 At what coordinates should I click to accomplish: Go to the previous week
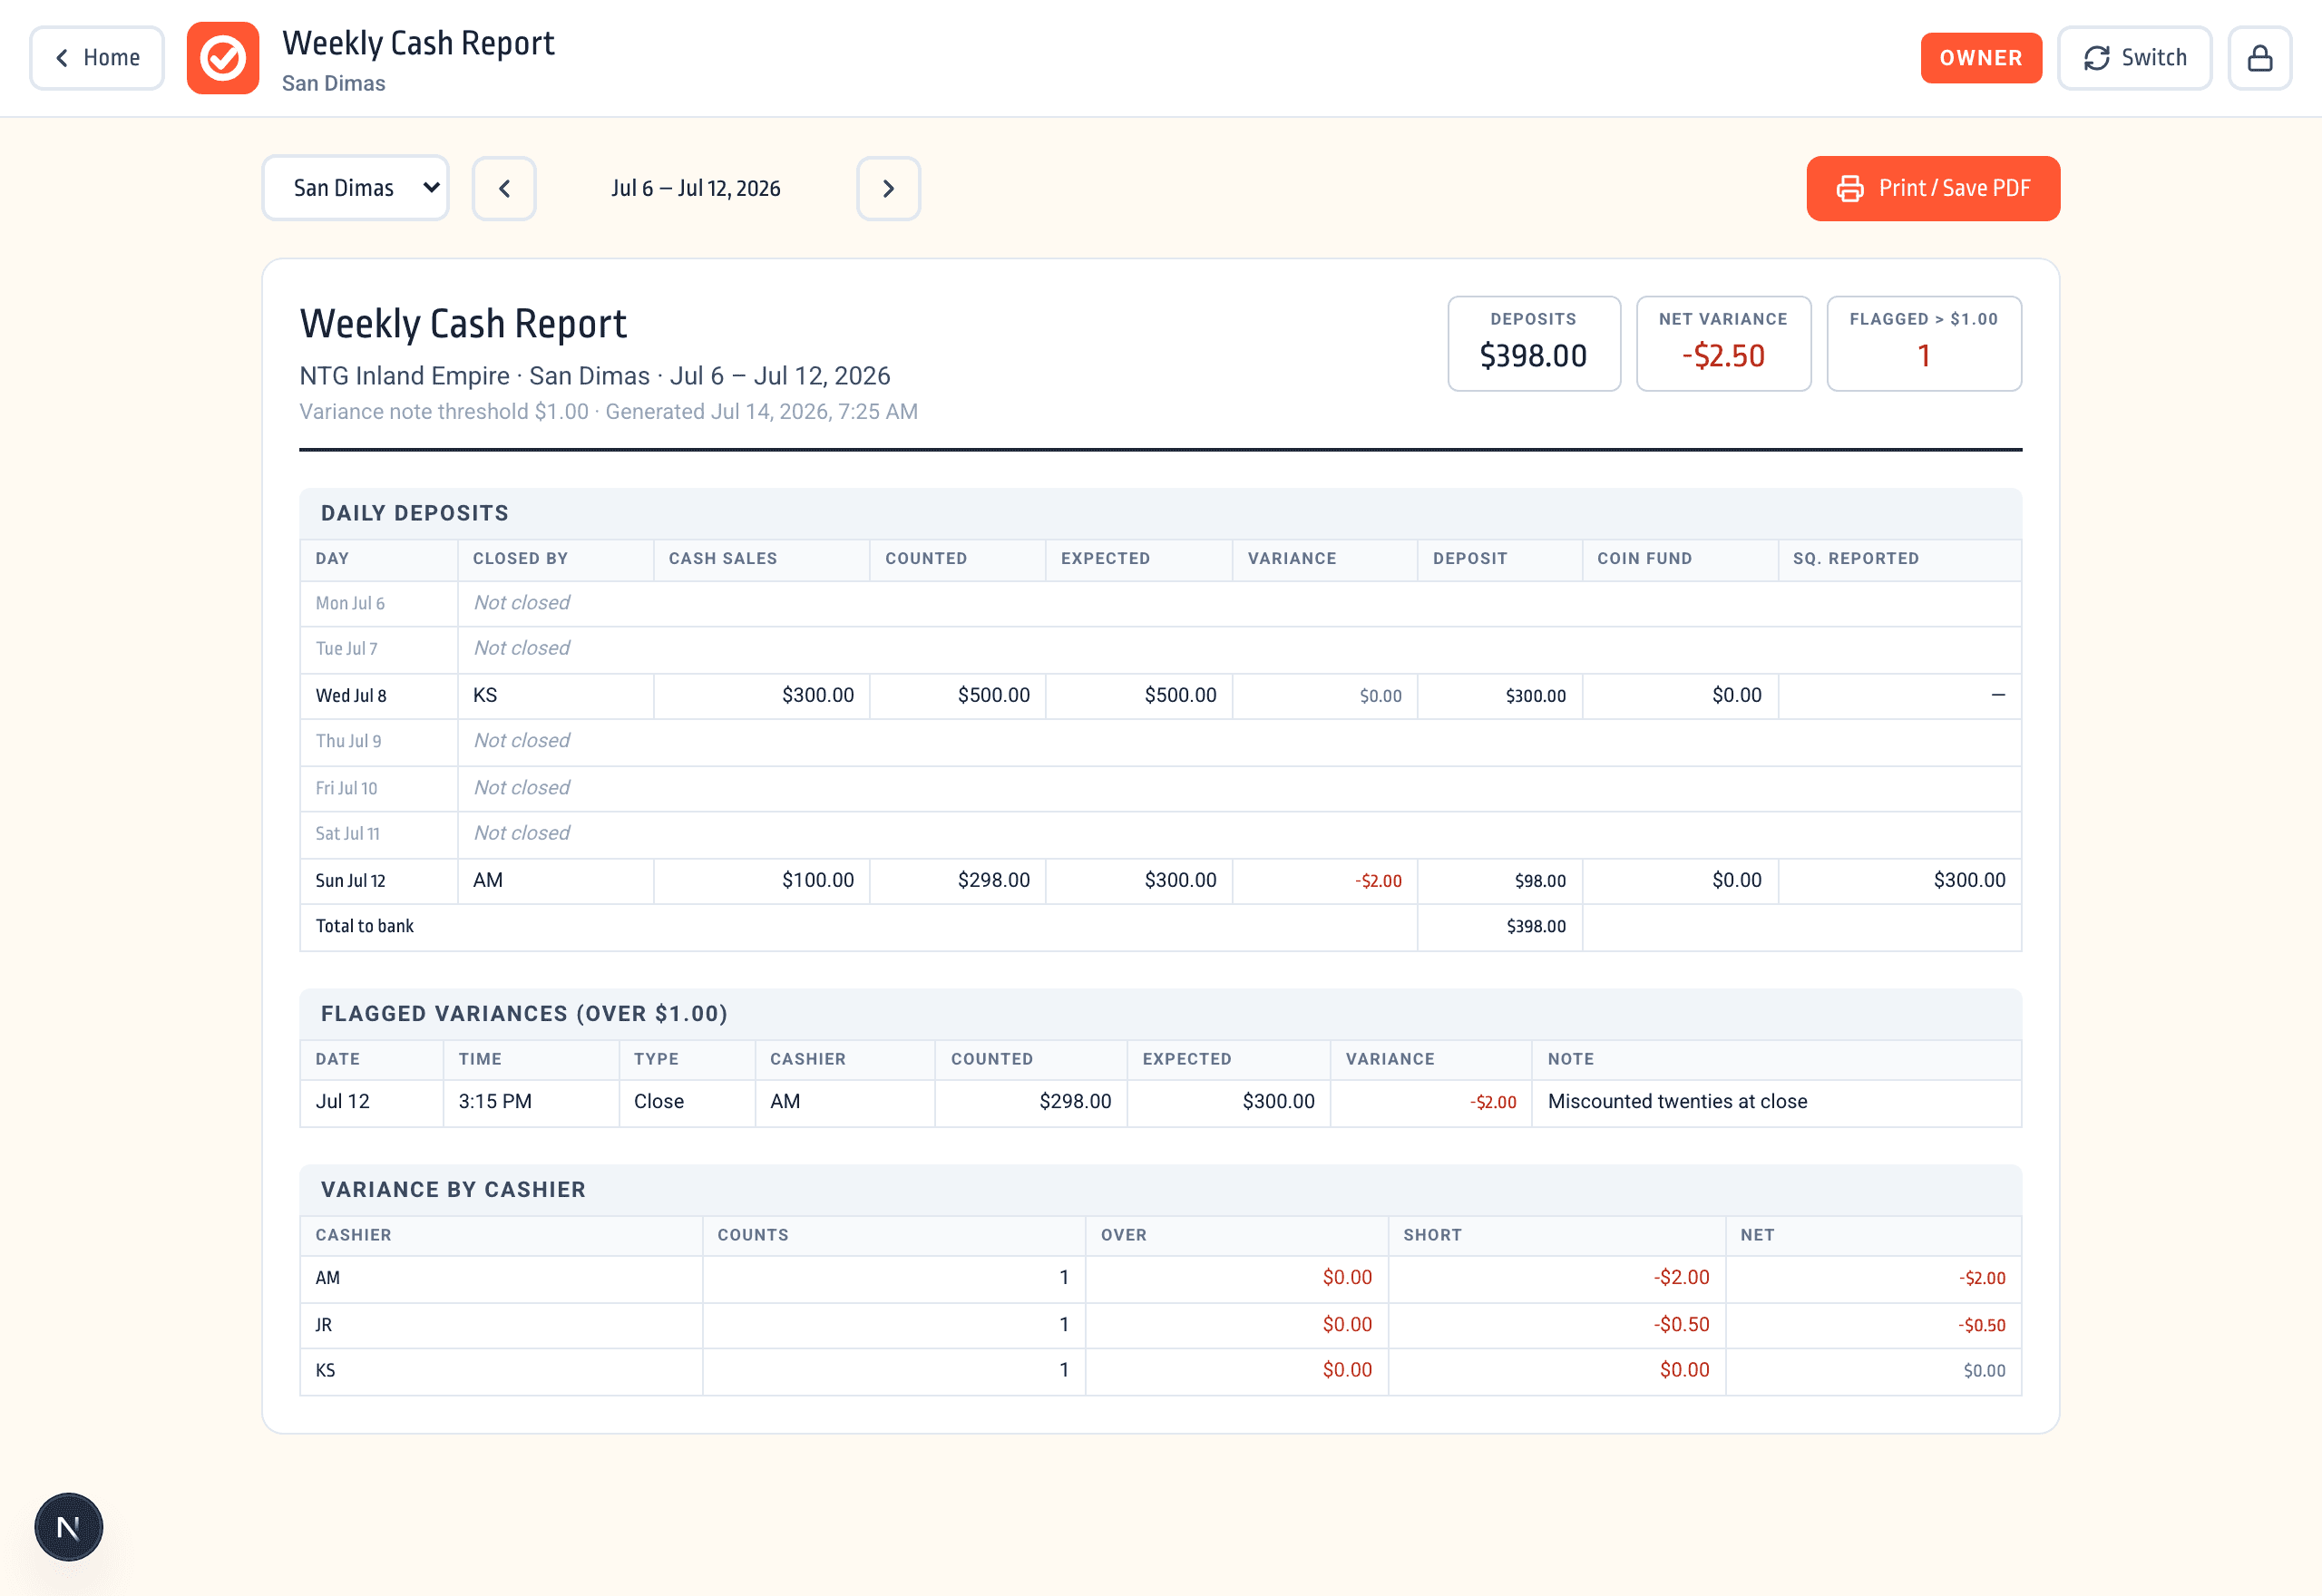[x=504, y=188]
